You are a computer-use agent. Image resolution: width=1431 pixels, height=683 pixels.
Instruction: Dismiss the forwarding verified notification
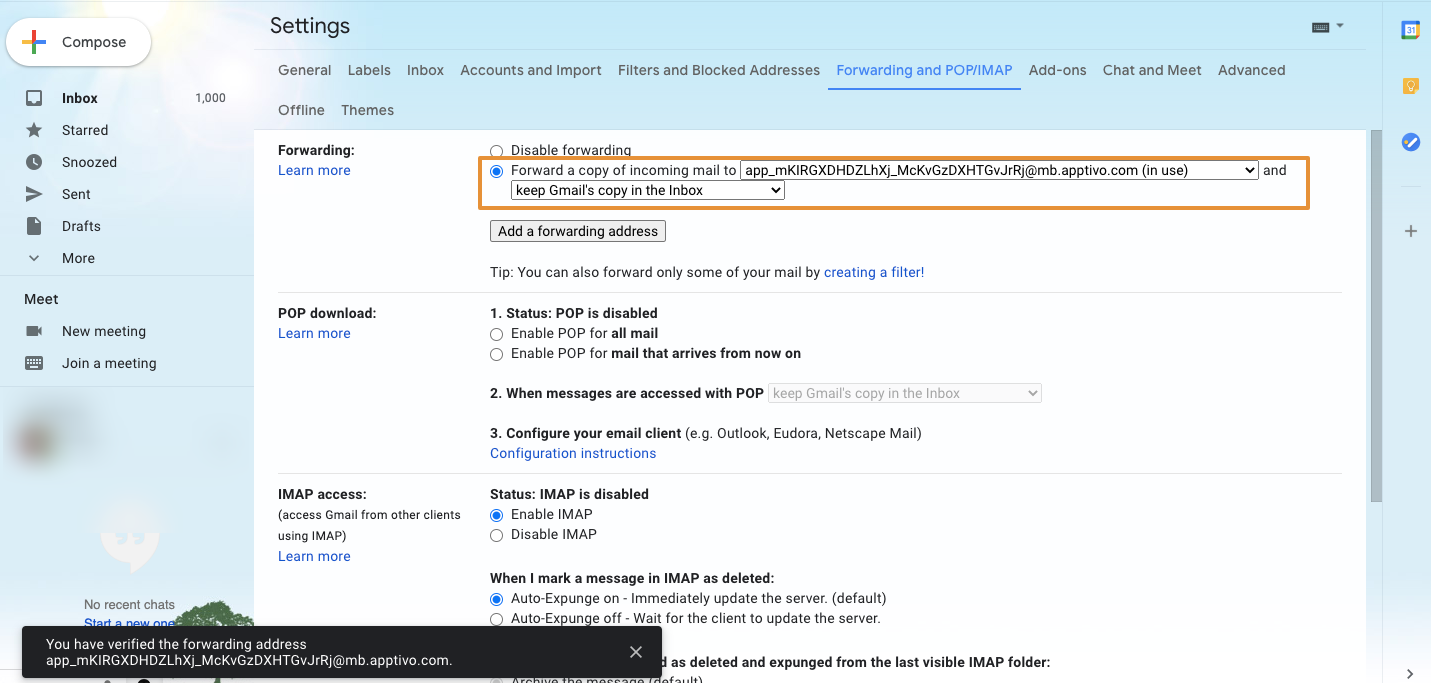click(636, 652)
